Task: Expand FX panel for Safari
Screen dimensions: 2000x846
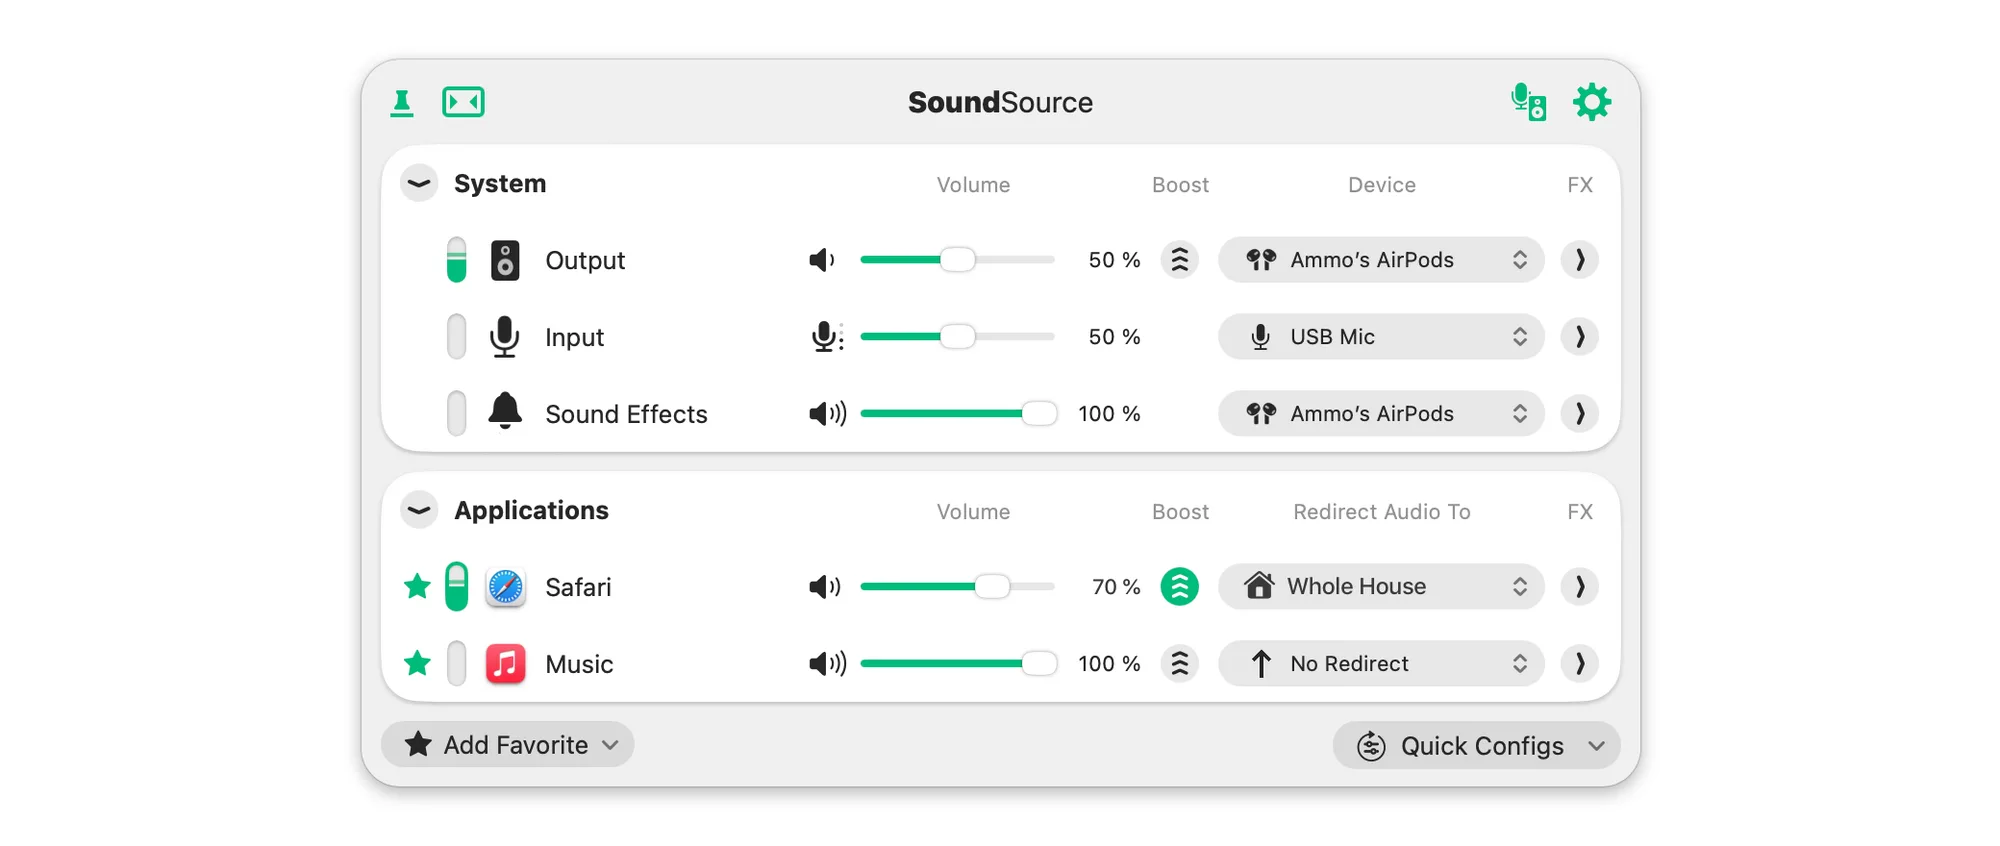Action: click(x=1580, y=587)
